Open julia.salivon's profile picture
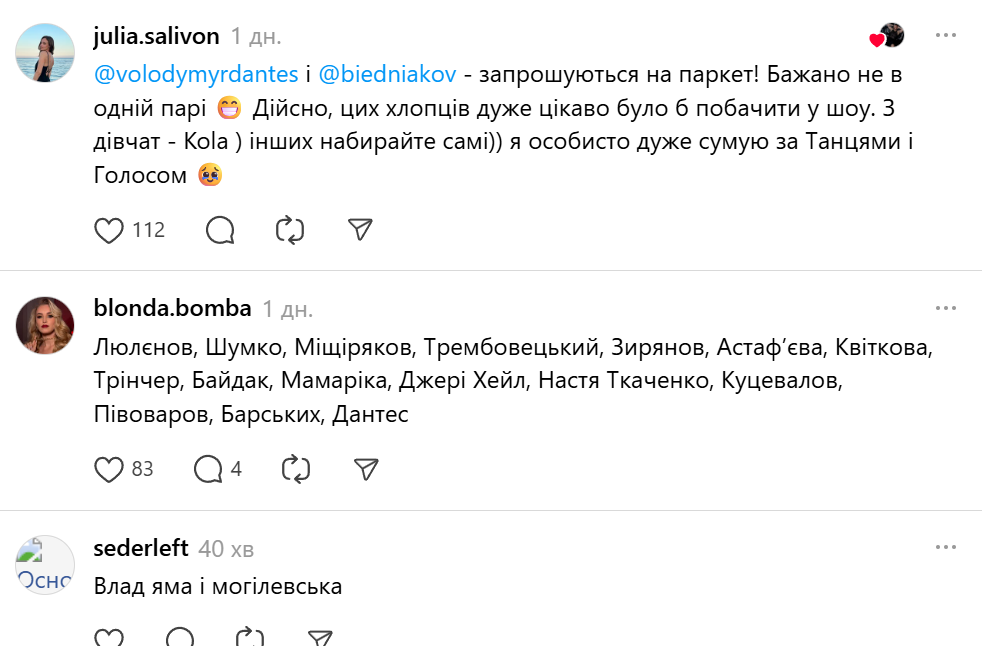982x646 pixels. [45, 53]
